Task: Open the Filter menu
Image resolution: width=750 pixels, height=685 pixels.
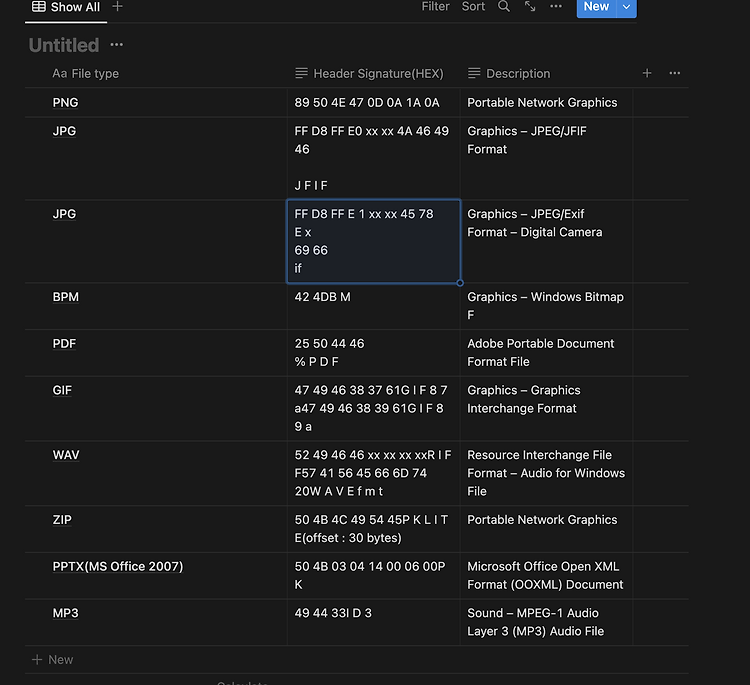Action: (435, 7)
